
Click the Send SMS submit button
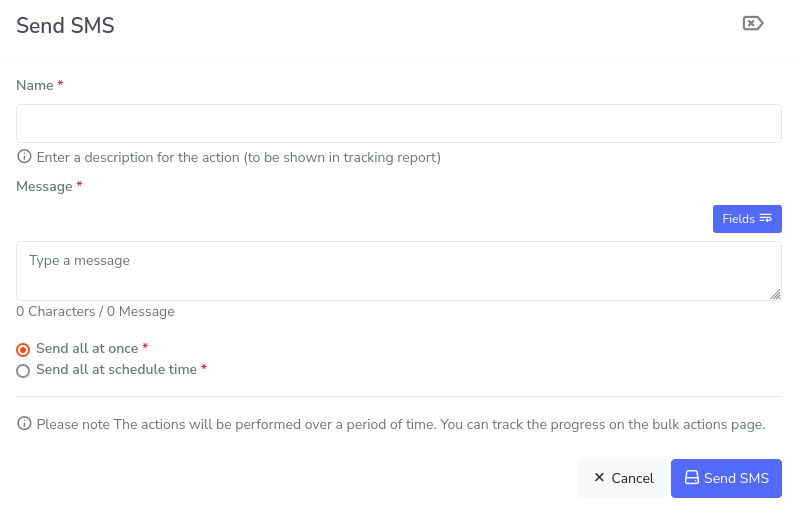coord(726,478)
